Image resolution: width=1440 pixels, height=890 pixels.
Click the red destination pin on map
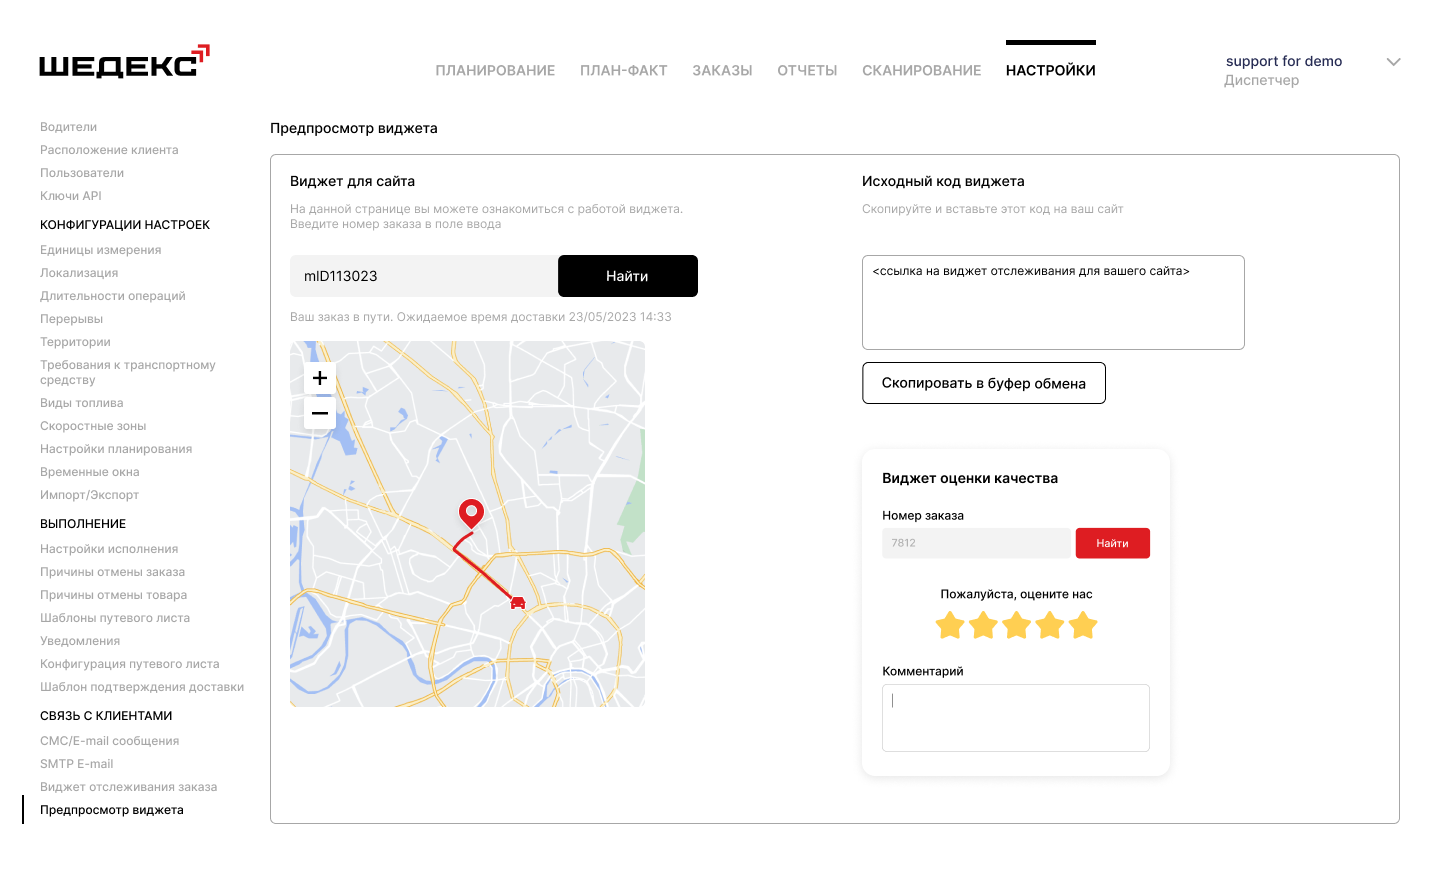pyautogui.click(x=471, y=512)
